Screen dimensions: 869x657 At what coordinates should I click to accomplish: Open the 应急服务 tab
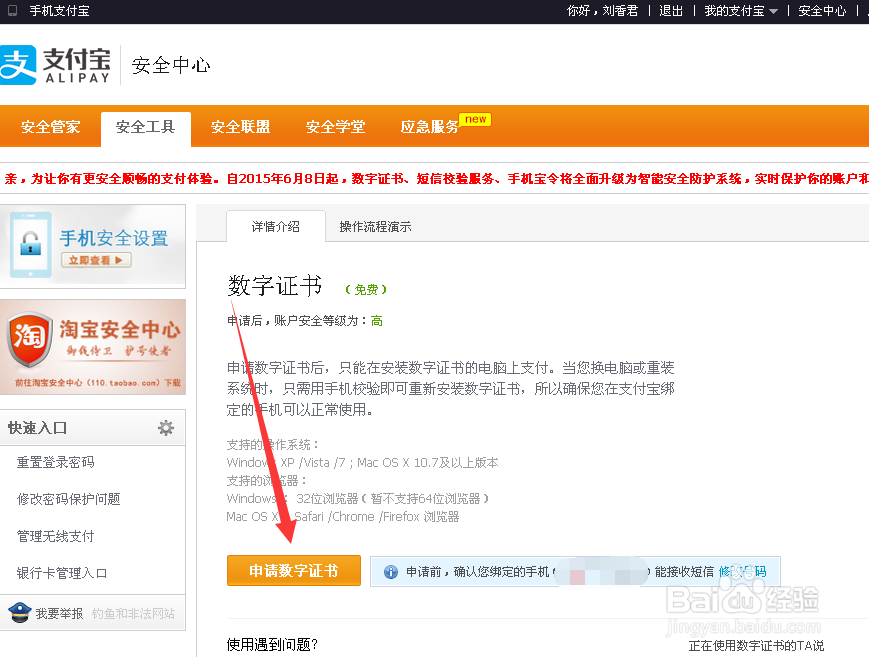[430, 127]
